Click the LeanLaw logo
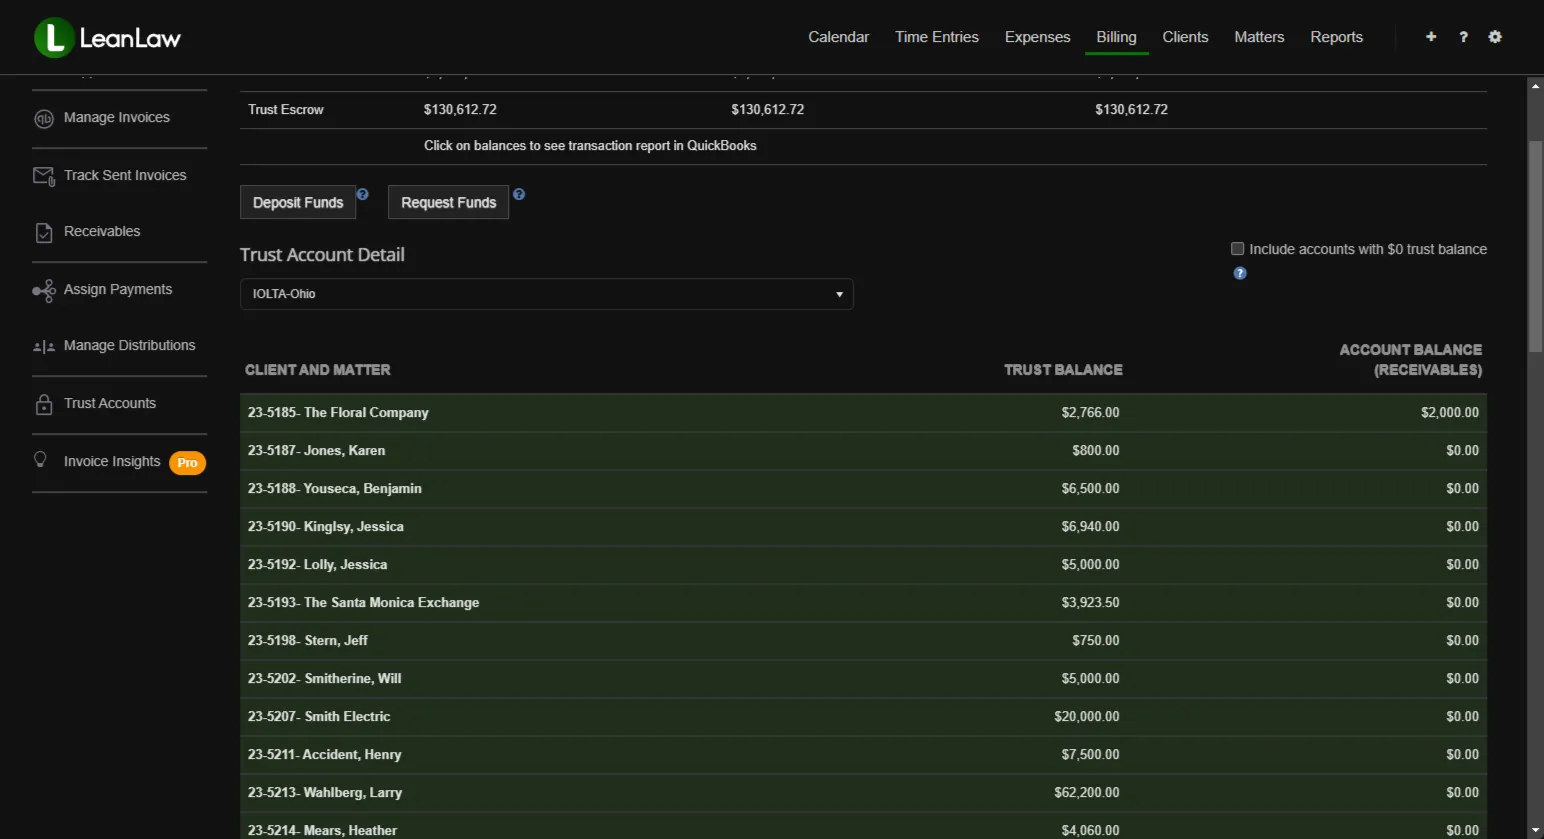1544x839 pixels. point(108,38)
